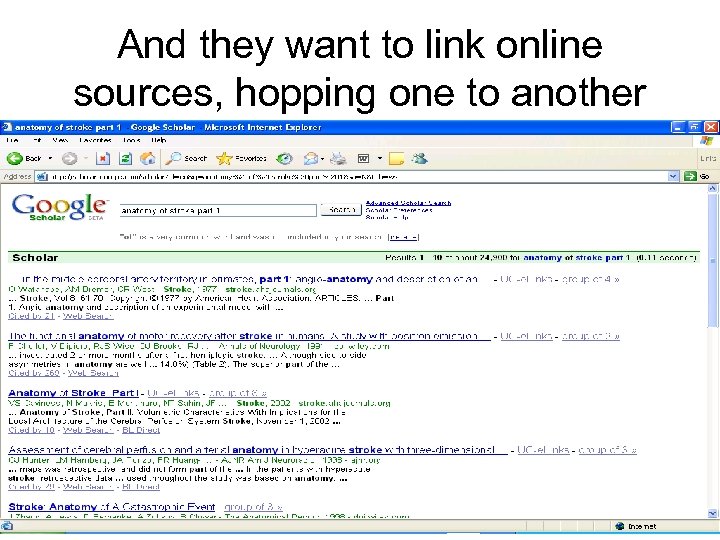Print the page with the printer icon

pos(338,159)
